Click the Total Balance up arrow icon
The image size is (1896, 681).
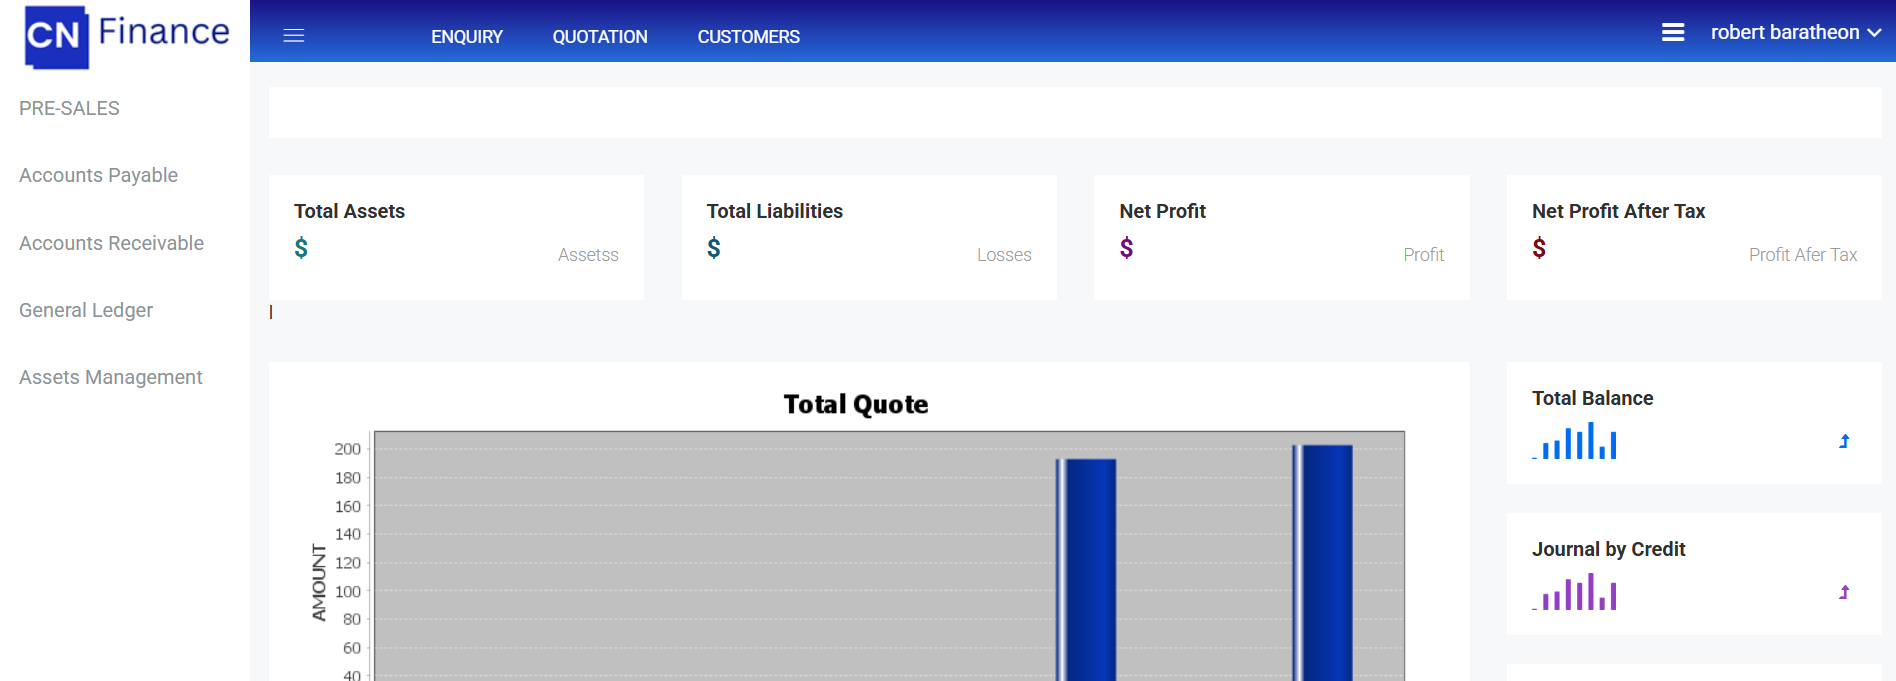1844,441
